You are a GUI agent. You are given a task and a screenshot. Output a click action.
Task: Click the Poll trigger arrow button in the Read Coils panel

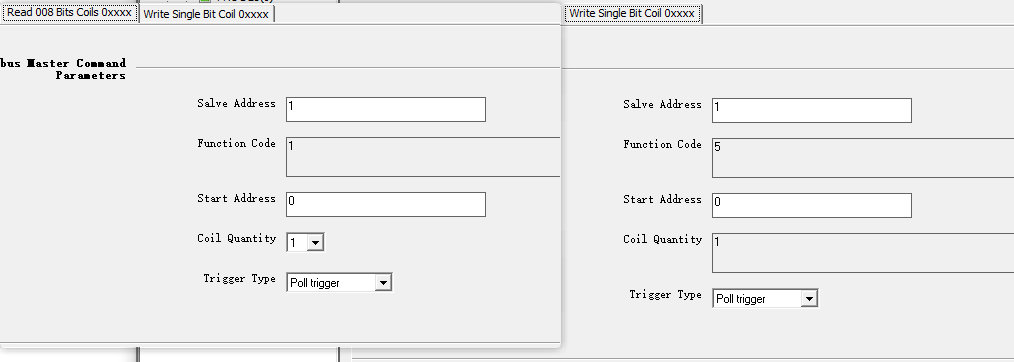[x=383, y=282]
